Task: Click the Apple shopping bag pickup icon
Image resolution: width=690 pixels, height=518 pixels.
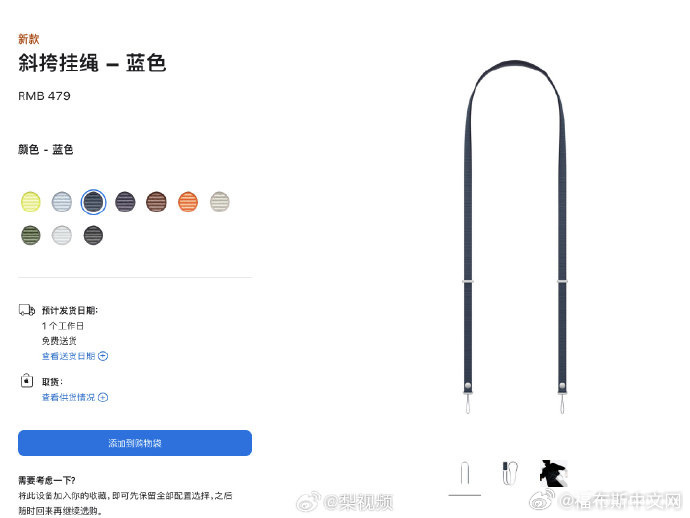Action: click(27, 380)
